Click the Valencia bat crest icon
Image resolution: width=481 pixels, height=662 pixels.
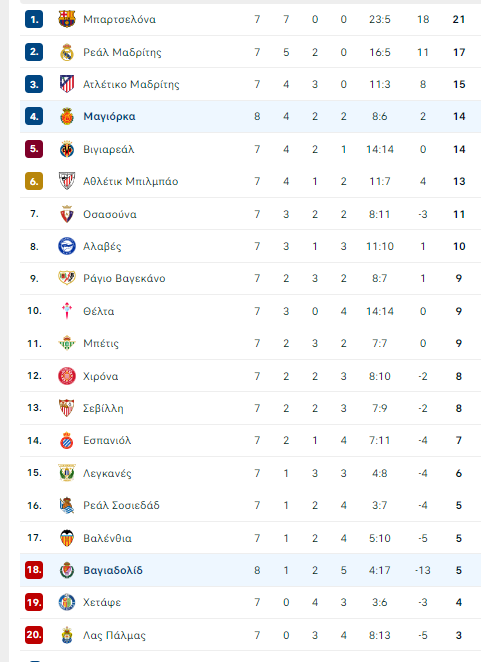coord(67,538)
